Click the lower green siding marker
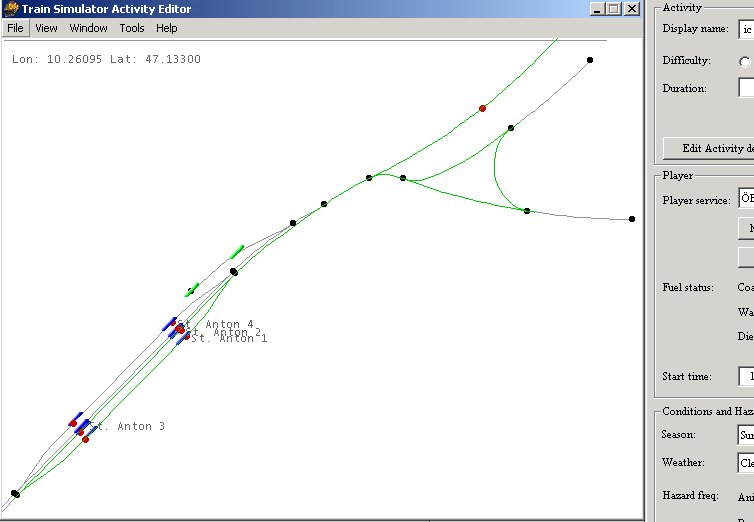Screen dimensions: 754x522 (191, 290)
